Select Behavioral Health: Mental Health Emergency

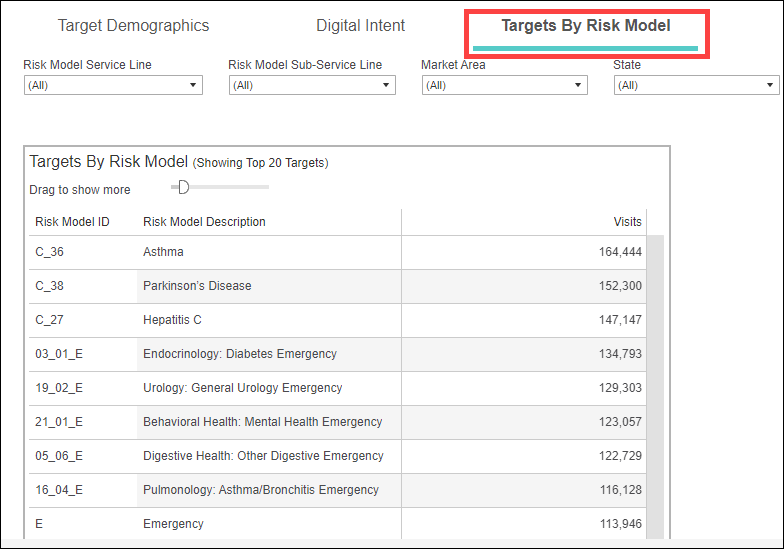click(262, 422)
